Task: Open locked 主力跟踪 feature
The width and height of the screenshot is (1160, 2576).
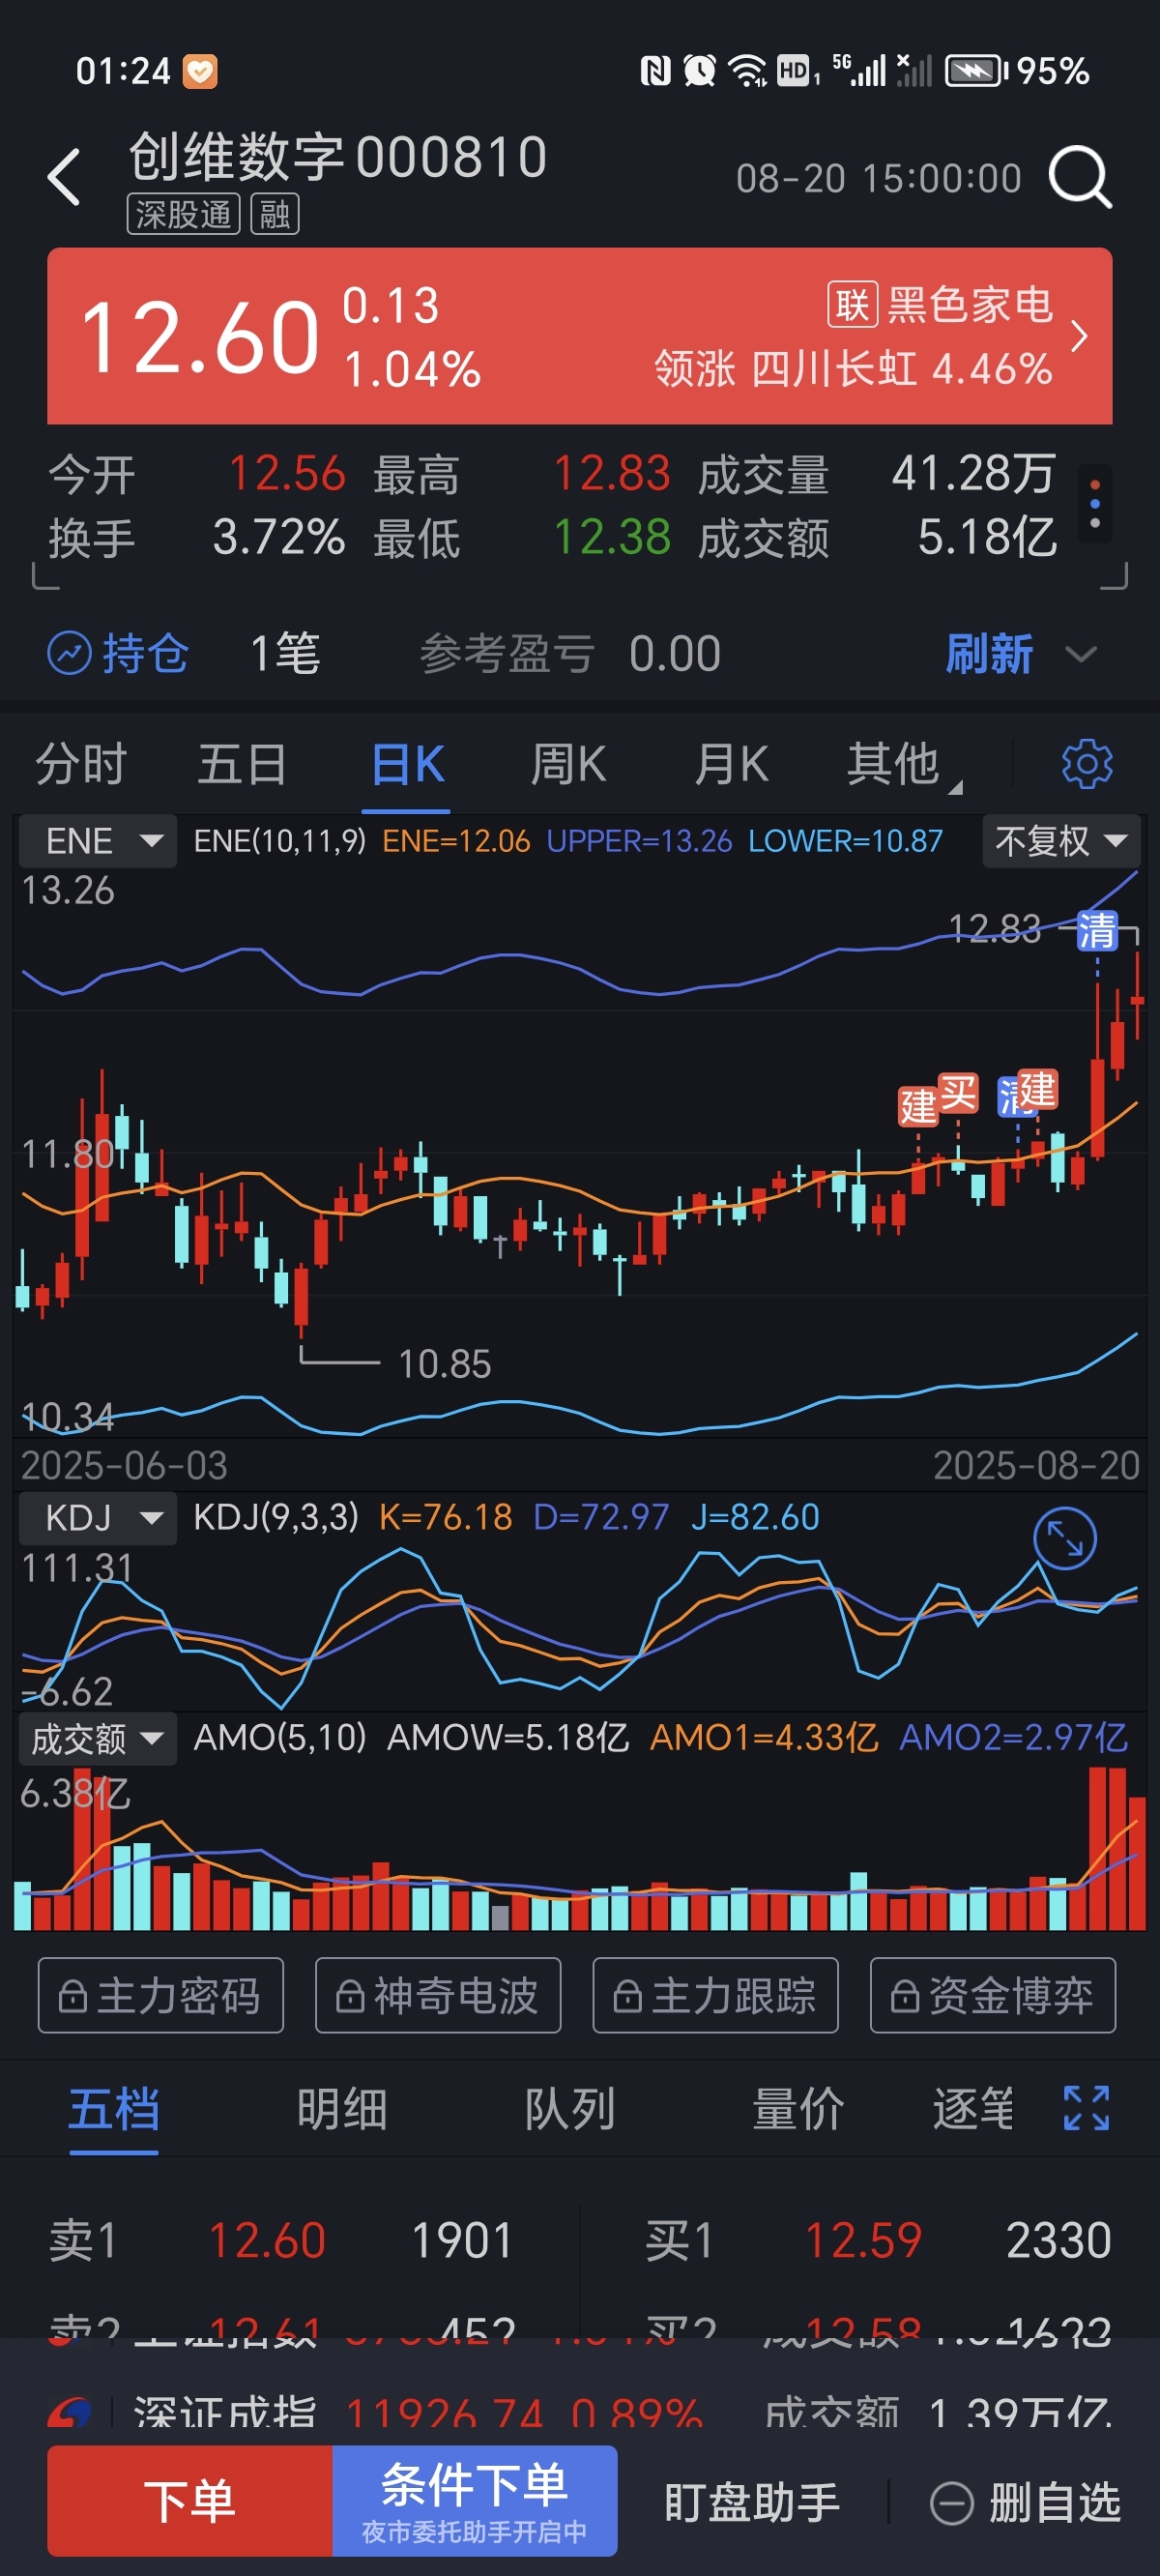Action: click(x=716, y=1996)
